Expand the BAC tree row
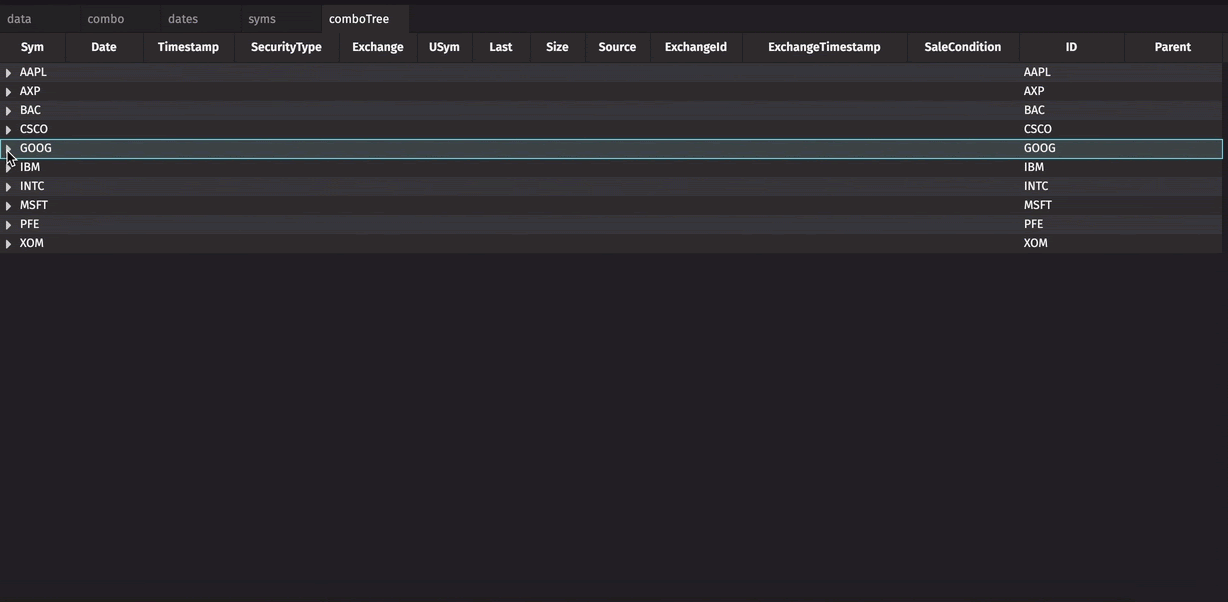Screen dimensions: 1228x602 tap(8, 111)
